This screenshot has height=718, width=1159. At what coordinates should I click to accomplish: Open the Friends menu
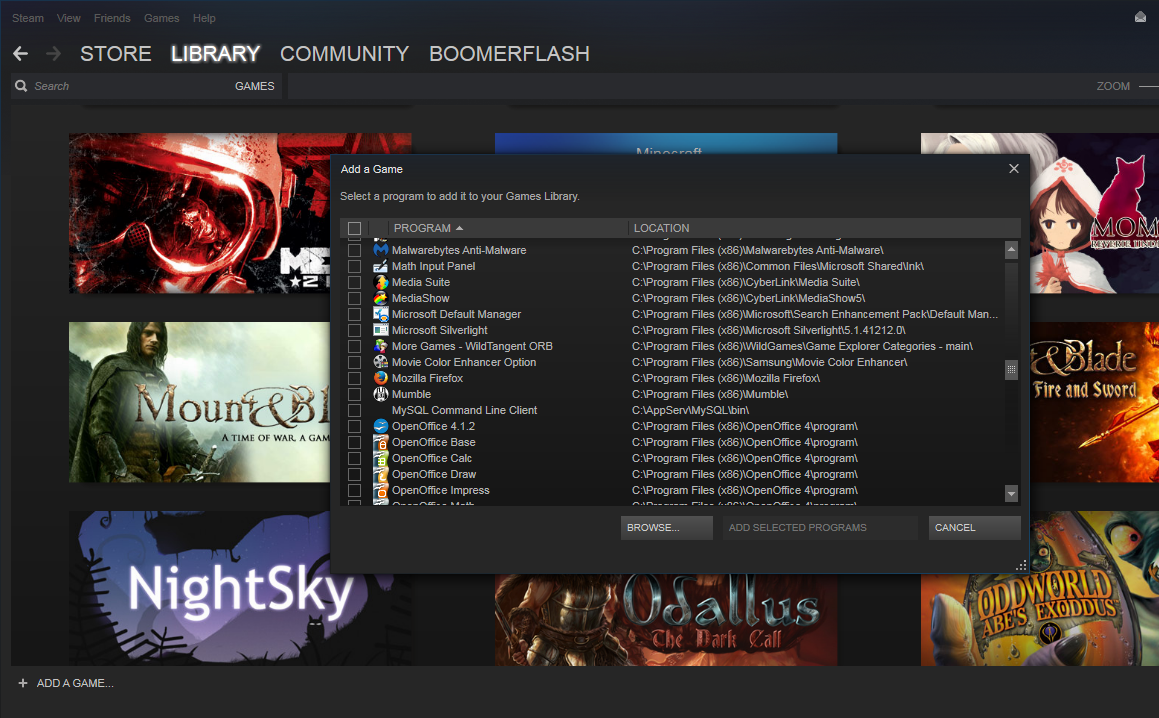pos(112,18)
